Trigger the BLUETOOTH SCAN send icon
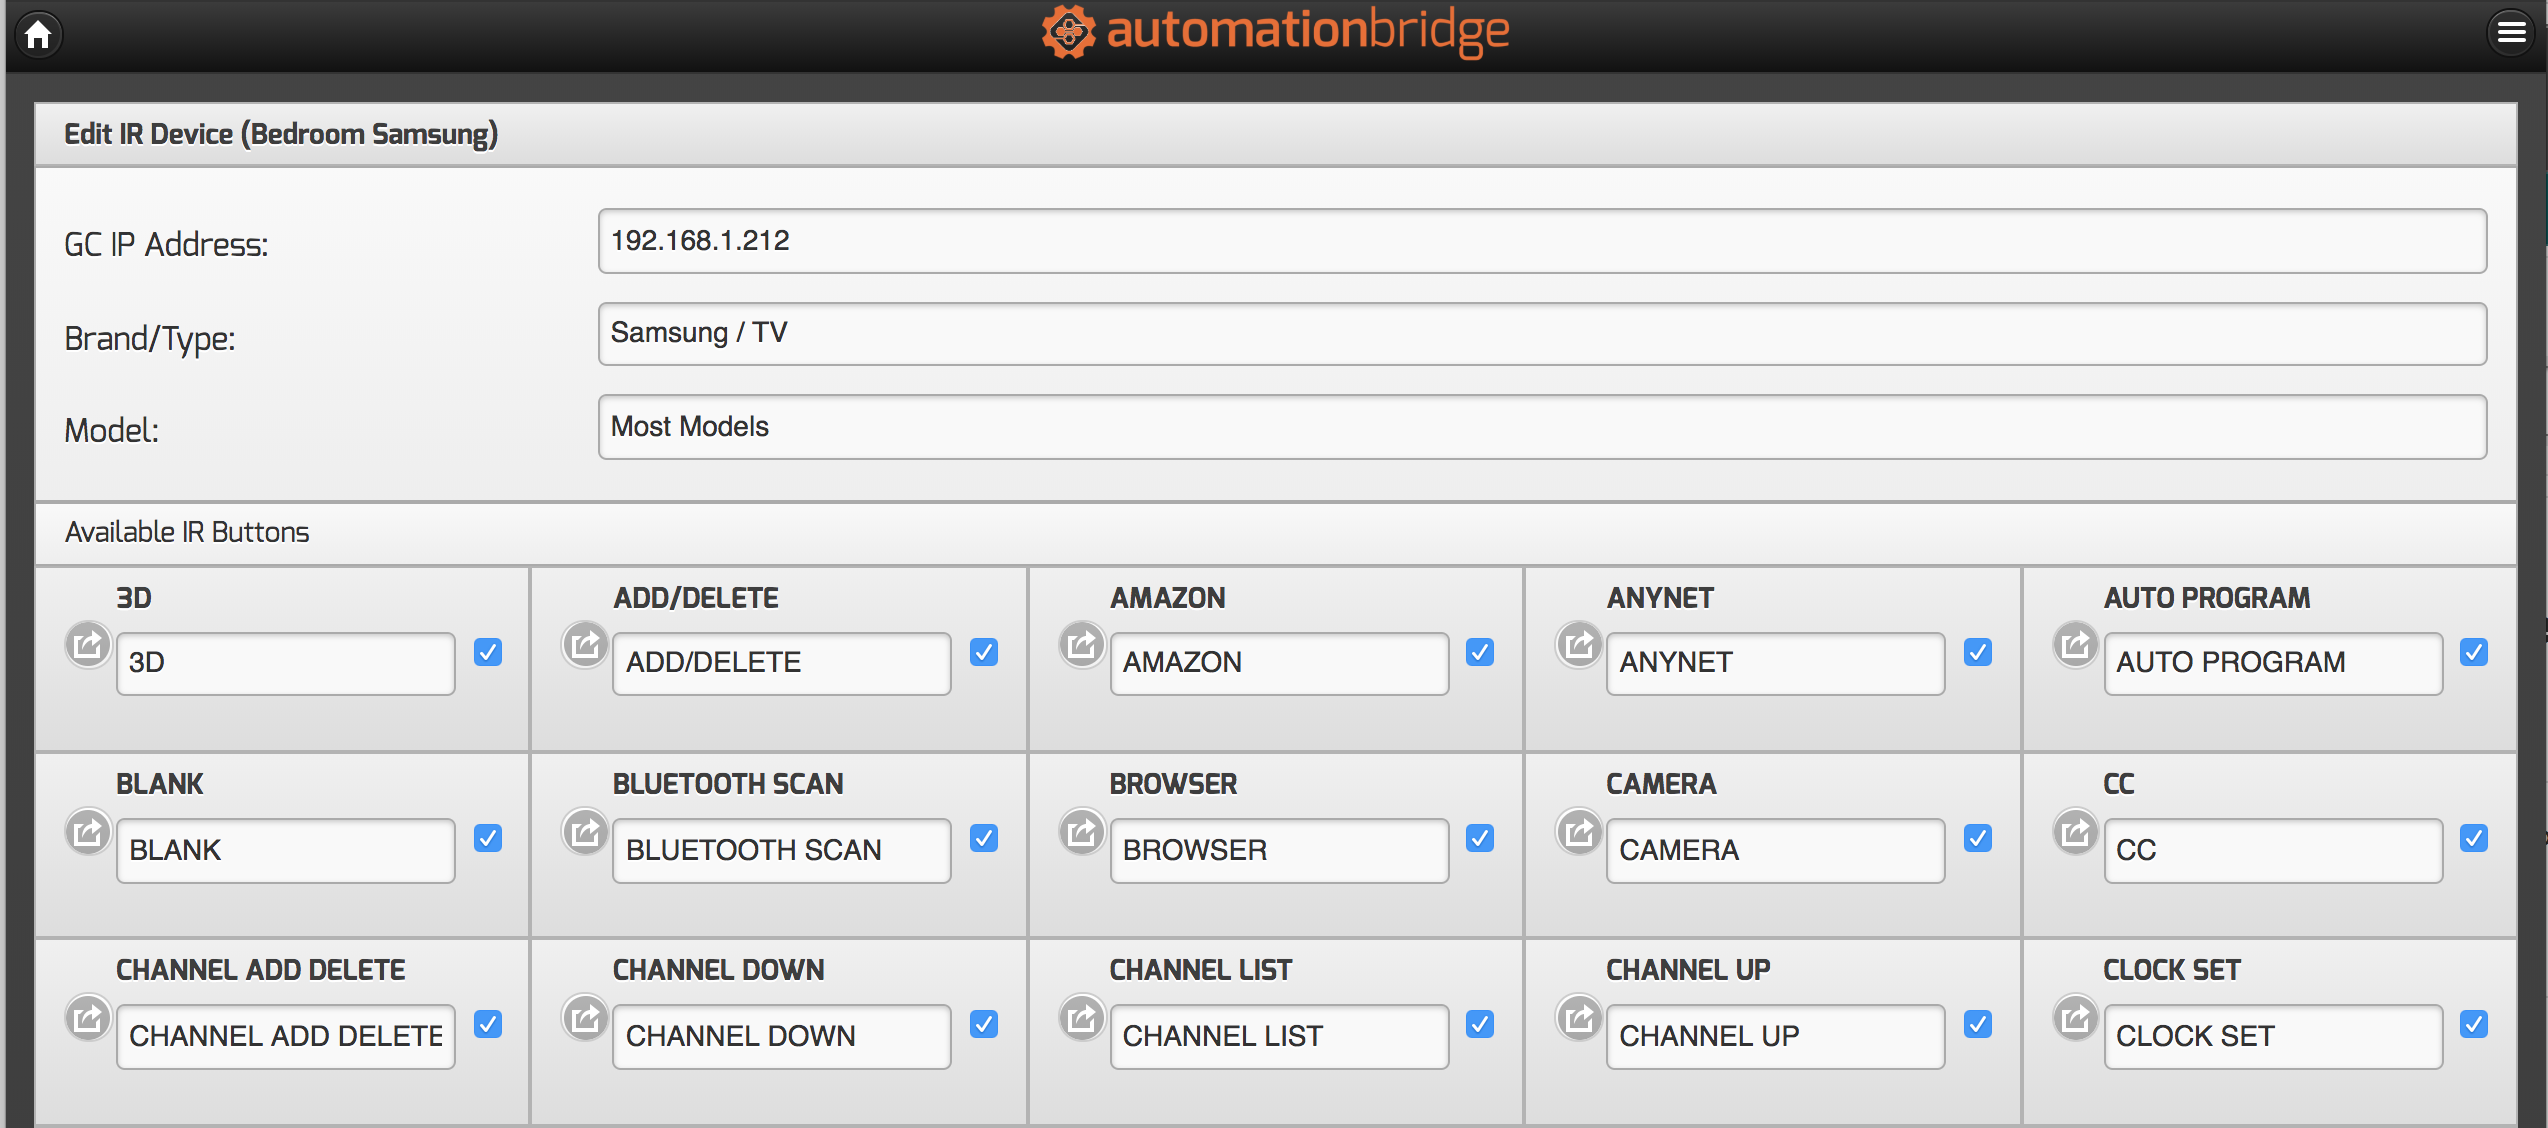2548x1128 pixels. point(585,831)
